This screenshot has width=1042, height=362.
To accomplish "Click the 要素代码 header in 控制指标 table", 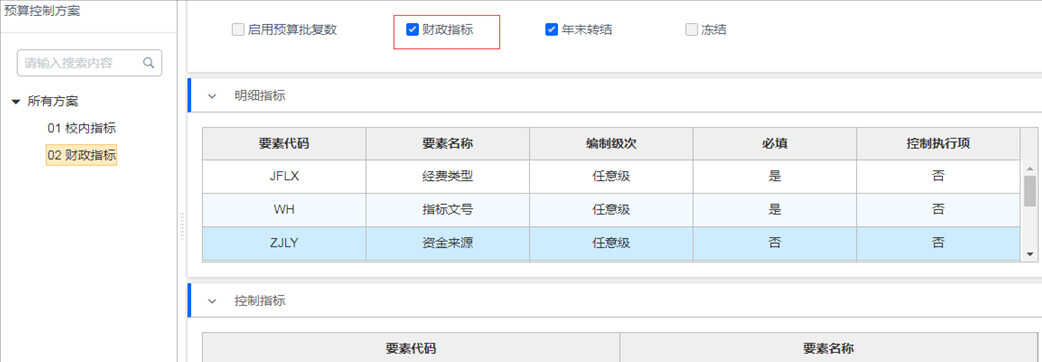I will pyautogui.click(x=411, y=348).
